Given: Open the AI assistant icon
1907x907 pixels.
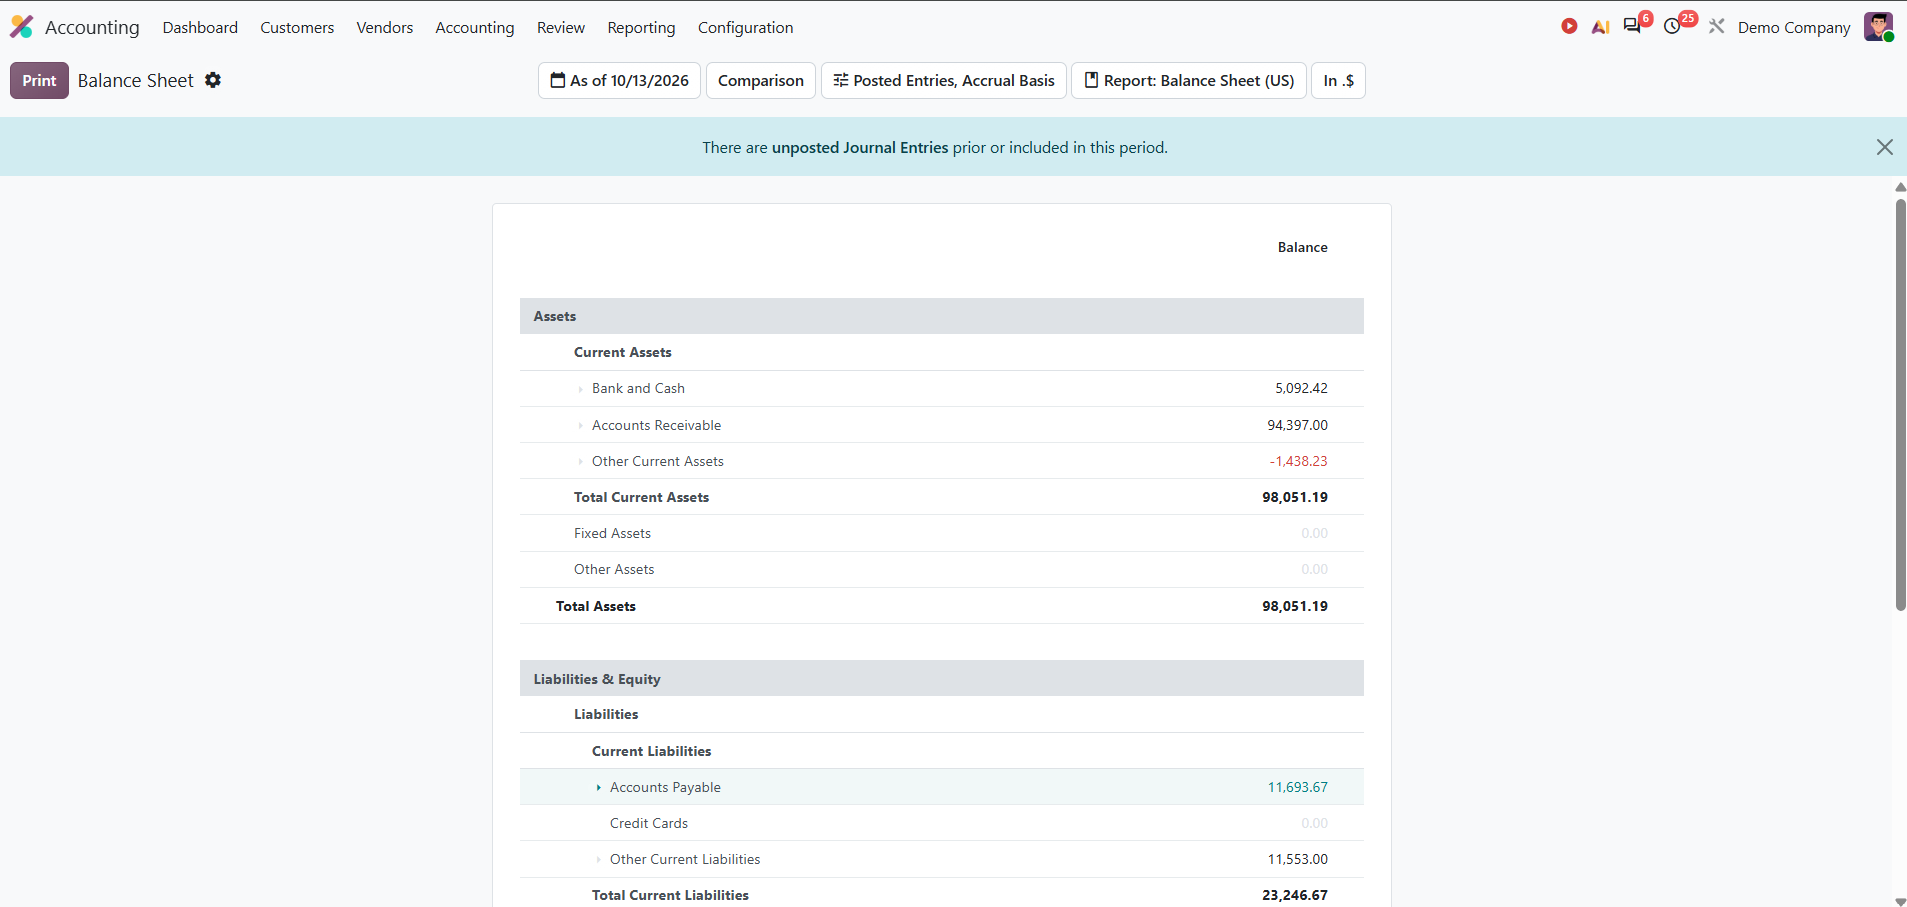Looking at the screenshot, I should tap(1600, 27).
